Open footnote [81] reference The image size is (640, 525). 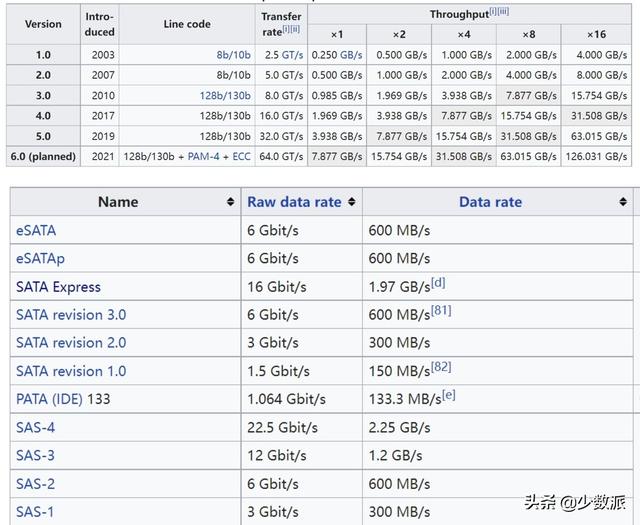(x=442, y=310)
